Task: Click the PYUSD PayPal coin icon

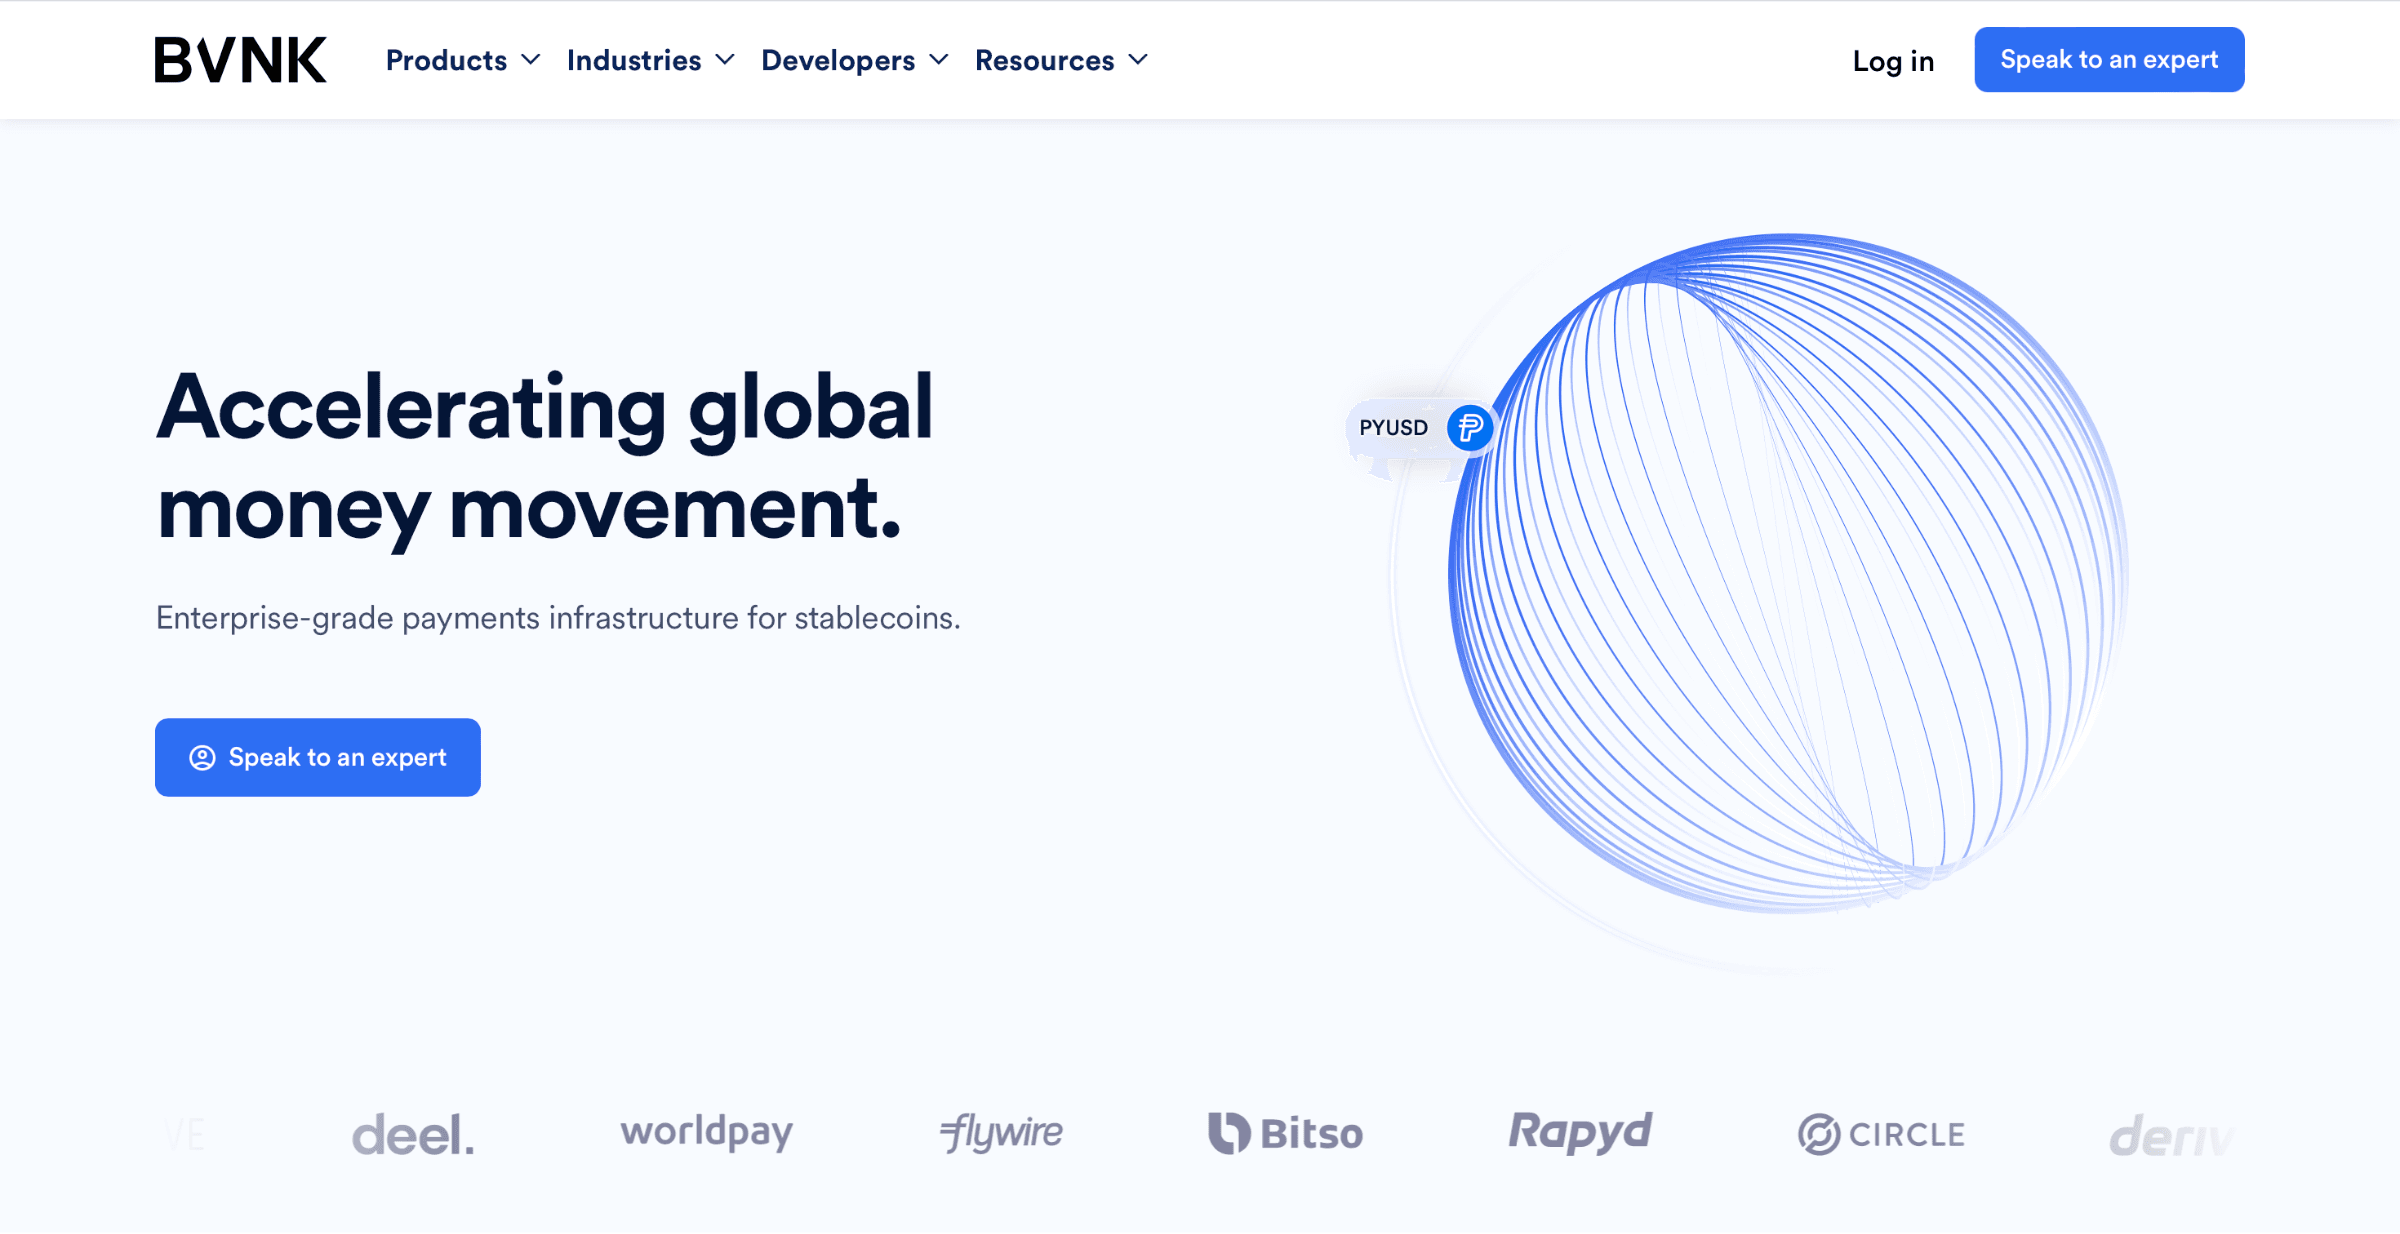Action: 1469,428
